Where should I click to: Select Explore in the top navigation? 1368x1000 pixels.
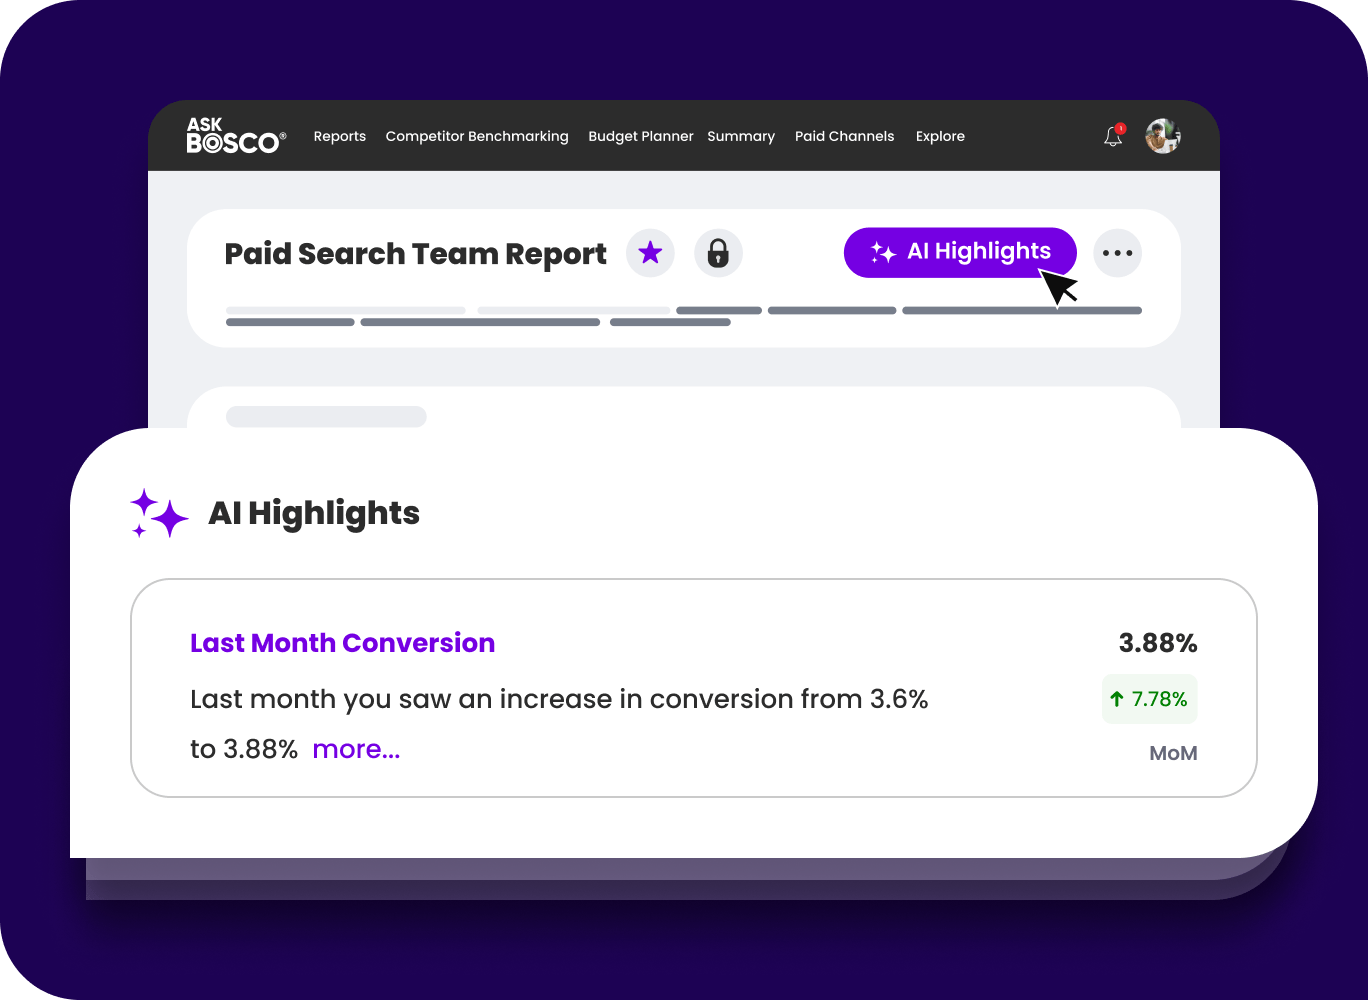[x=940, y=137]
